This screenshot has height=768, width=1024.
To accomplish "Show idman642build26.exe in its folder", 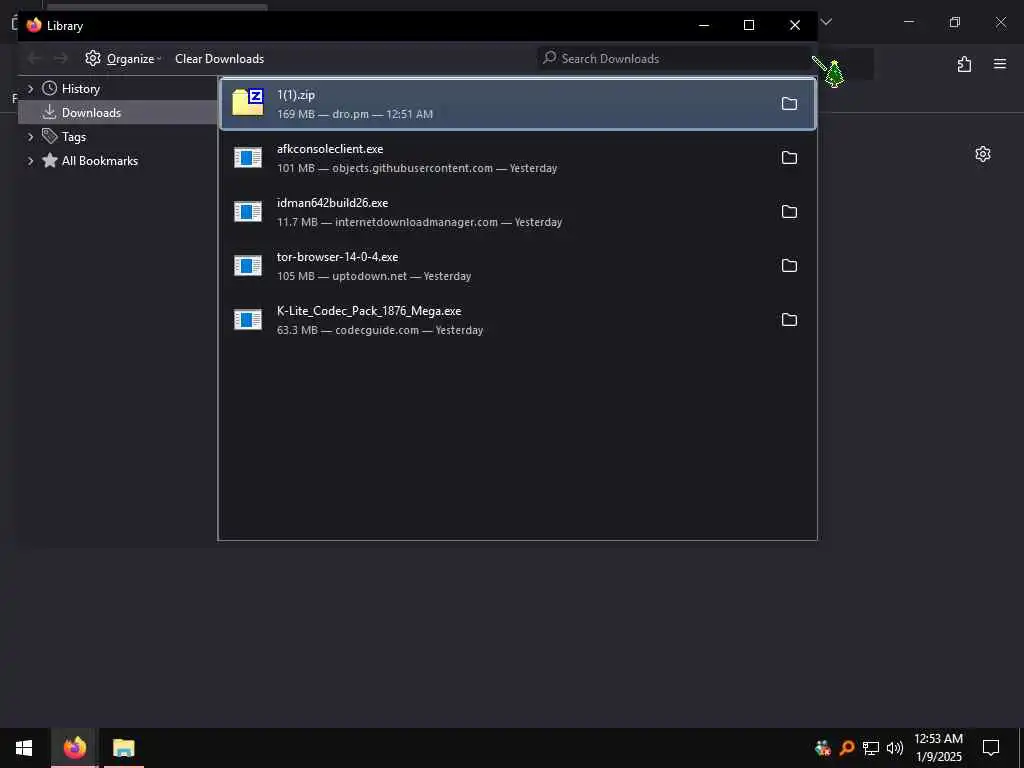I will click(x=789, y=212).
